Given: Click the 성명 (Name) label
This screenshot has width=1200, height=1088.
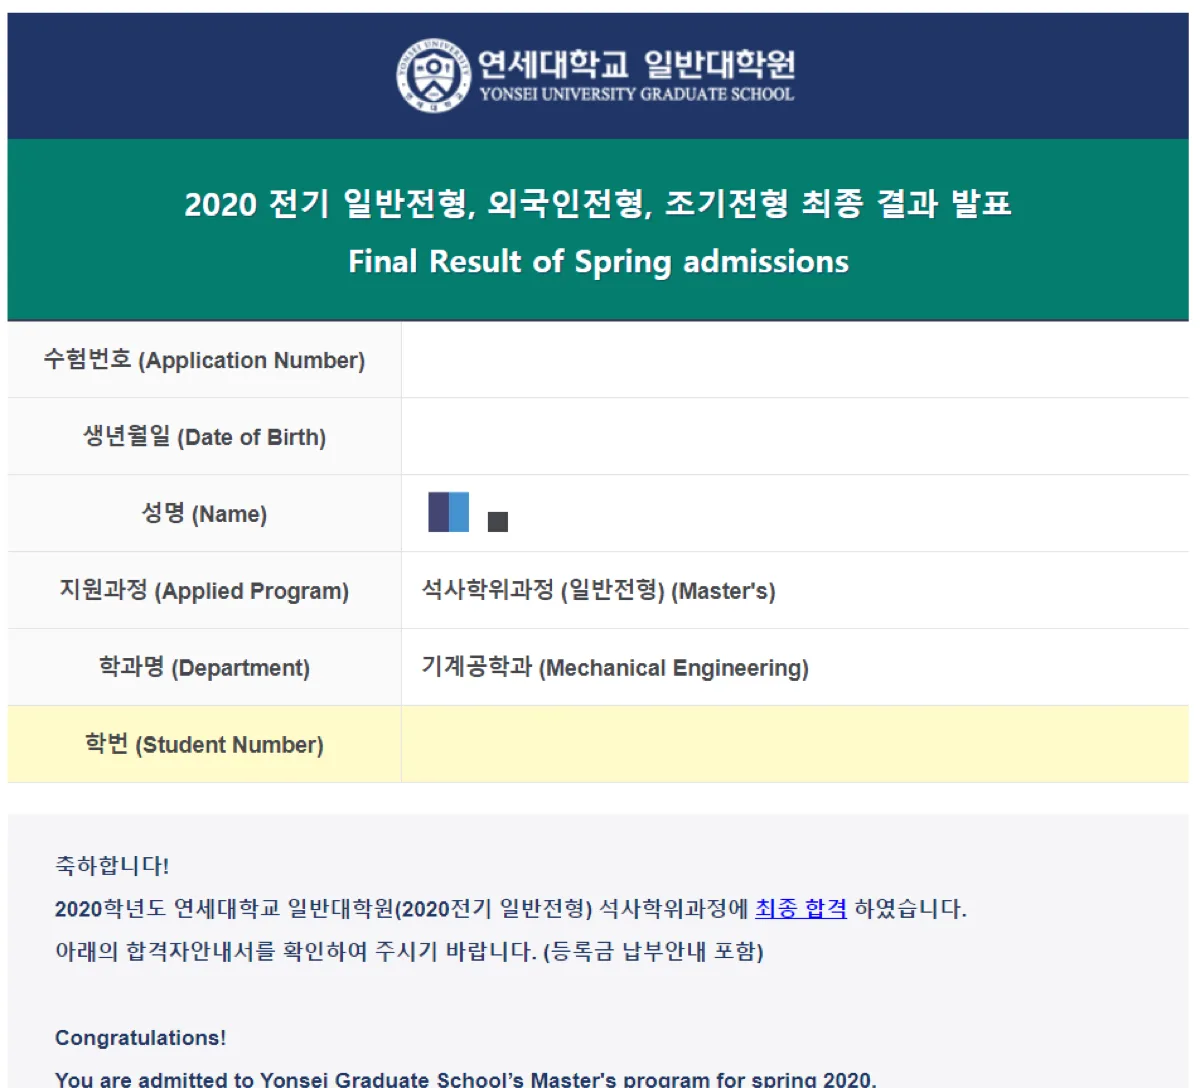Looking at the screenshot, I should (x=204, y=514).
